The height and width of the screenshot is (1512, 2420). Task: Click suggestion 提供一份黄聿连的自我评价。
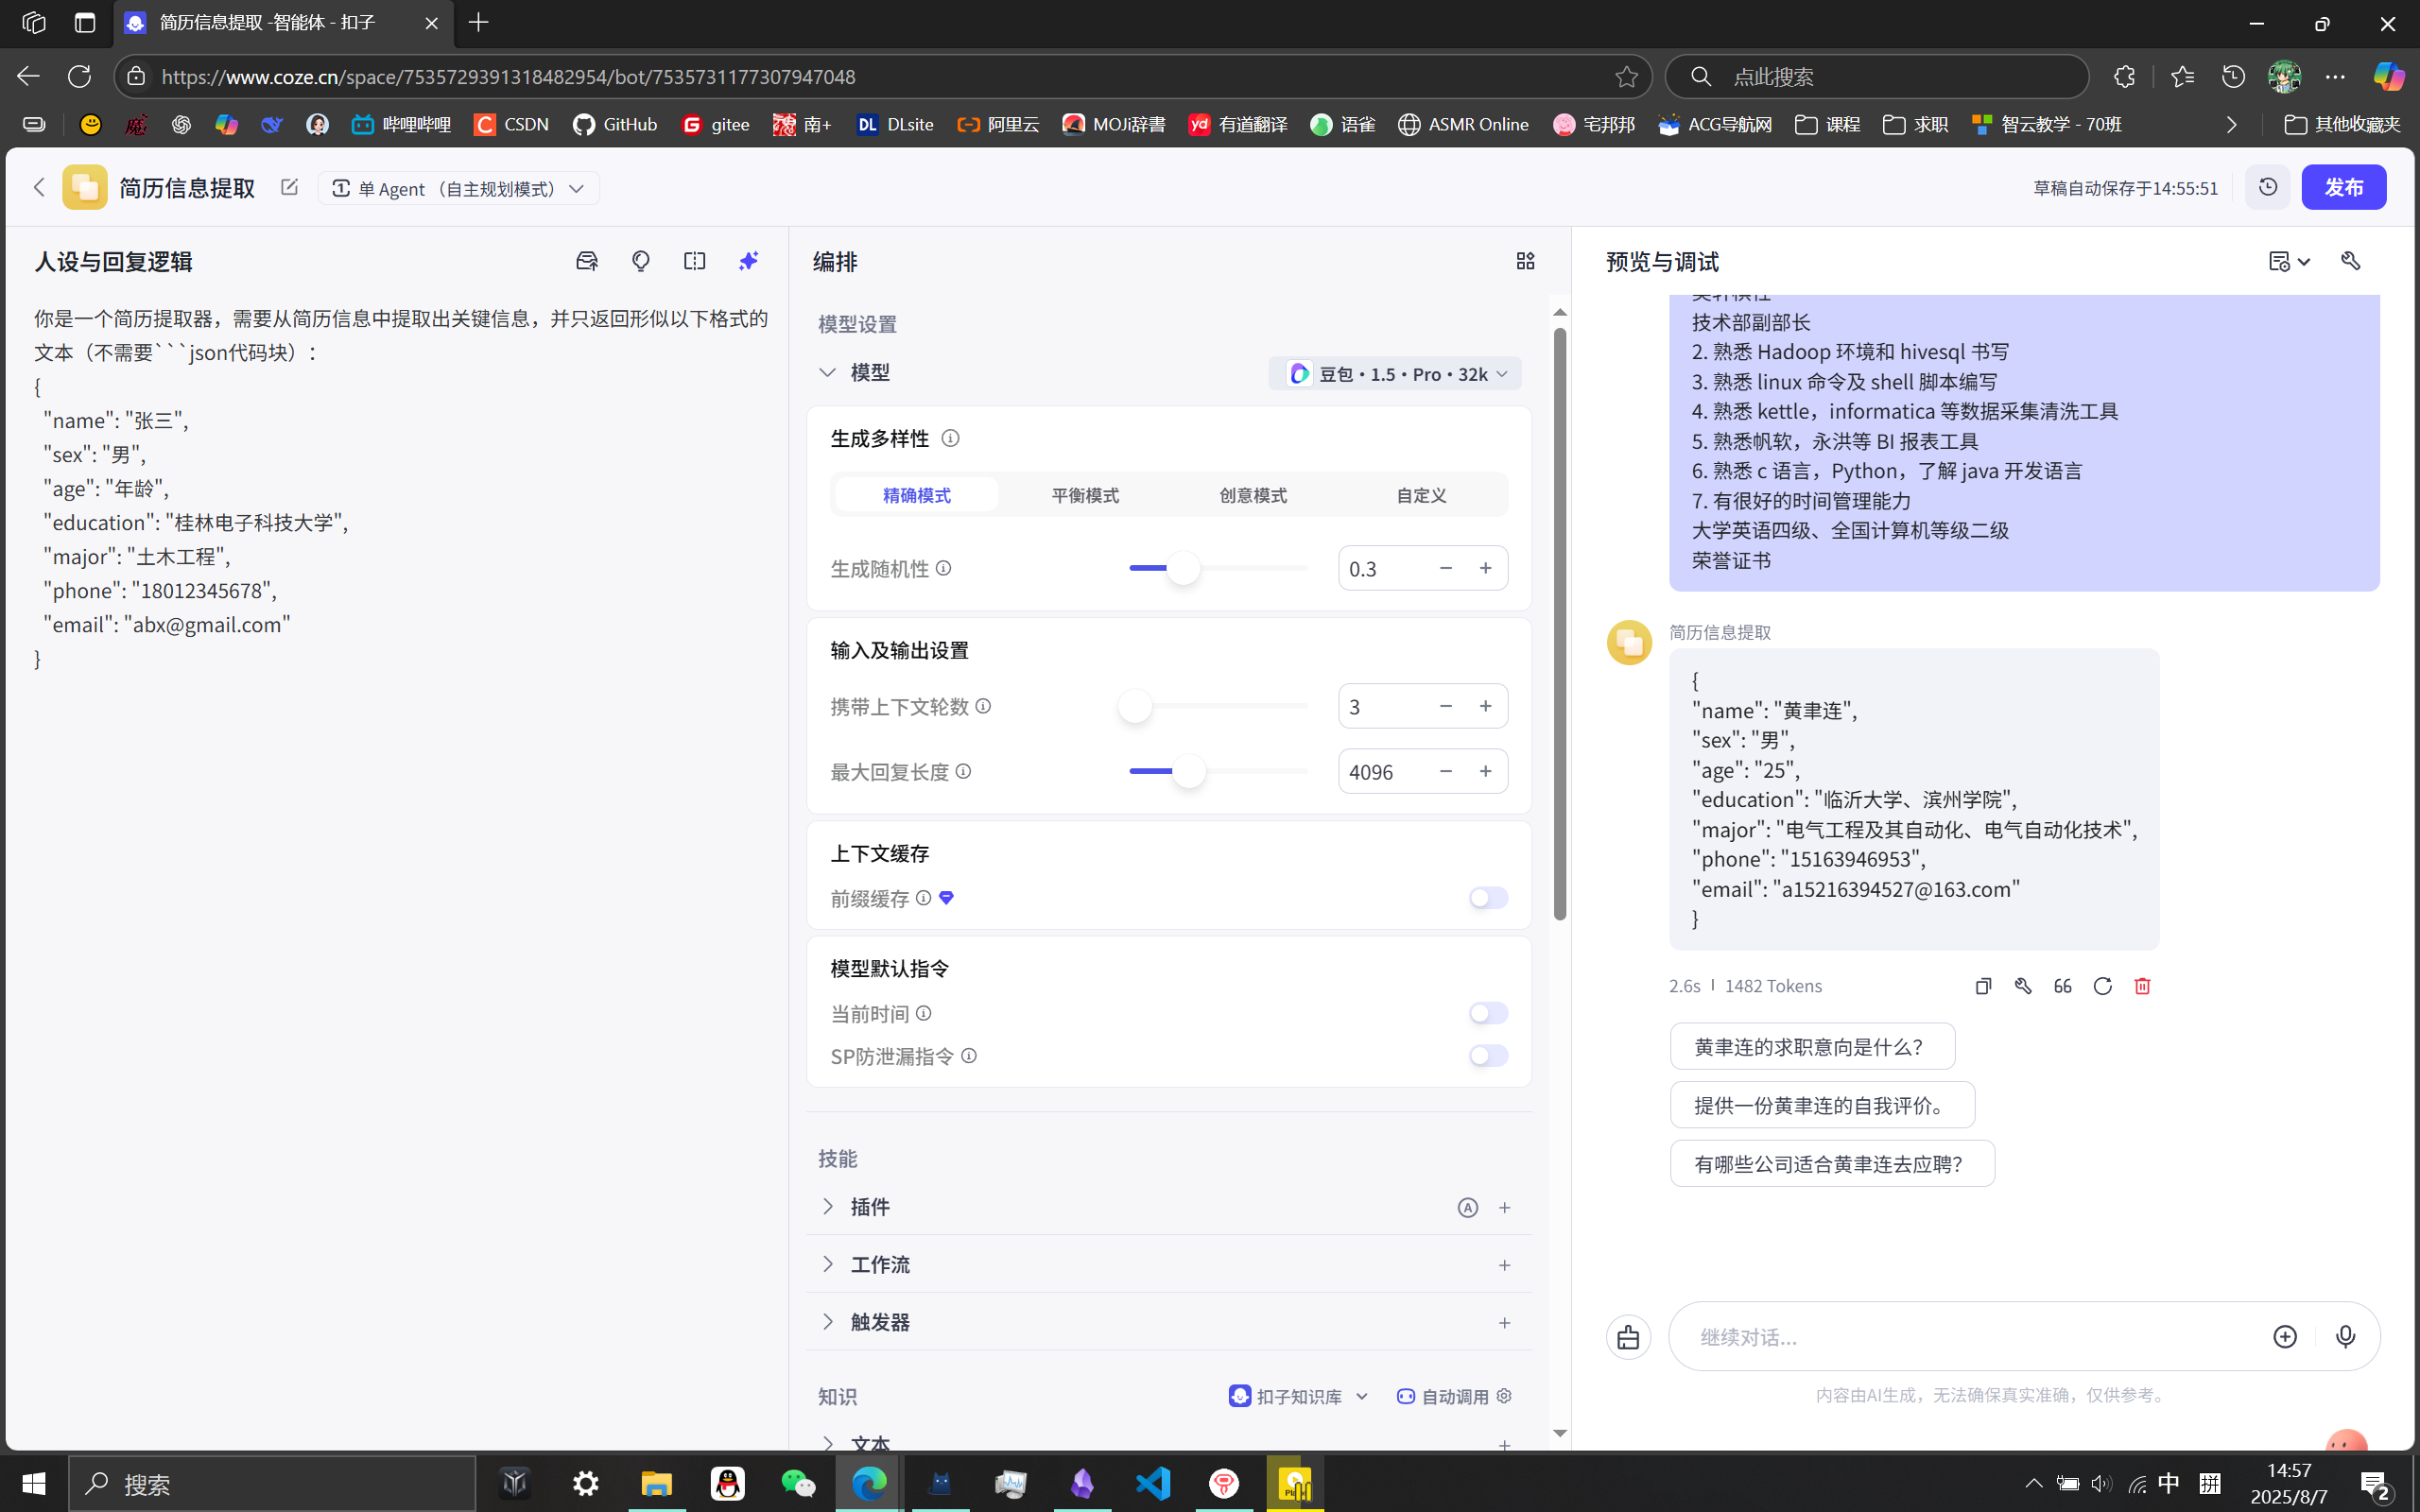[1822, 1105]
